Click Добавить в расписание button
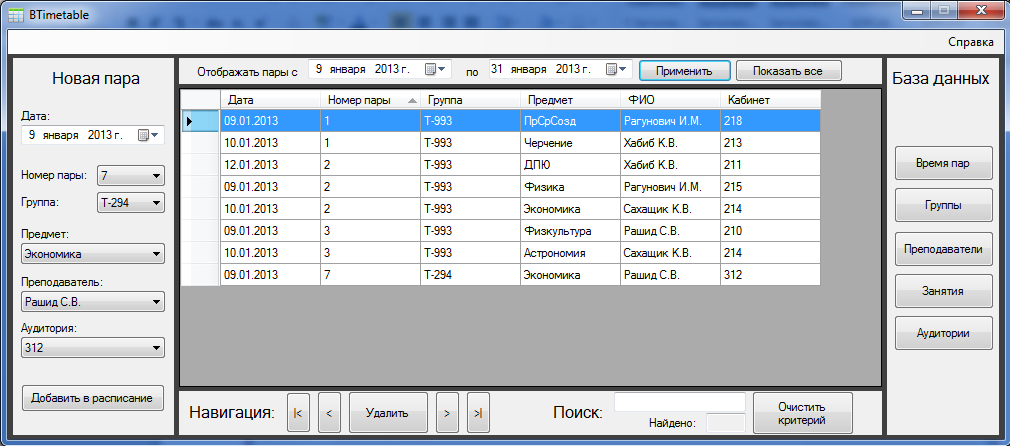This screenshot has width=1010, height=446. click(x=92, y=398)
